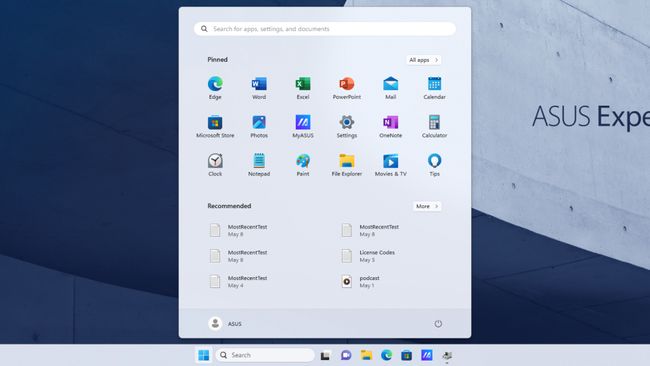Open Excel in the Start menu

(x=303, y=88)
